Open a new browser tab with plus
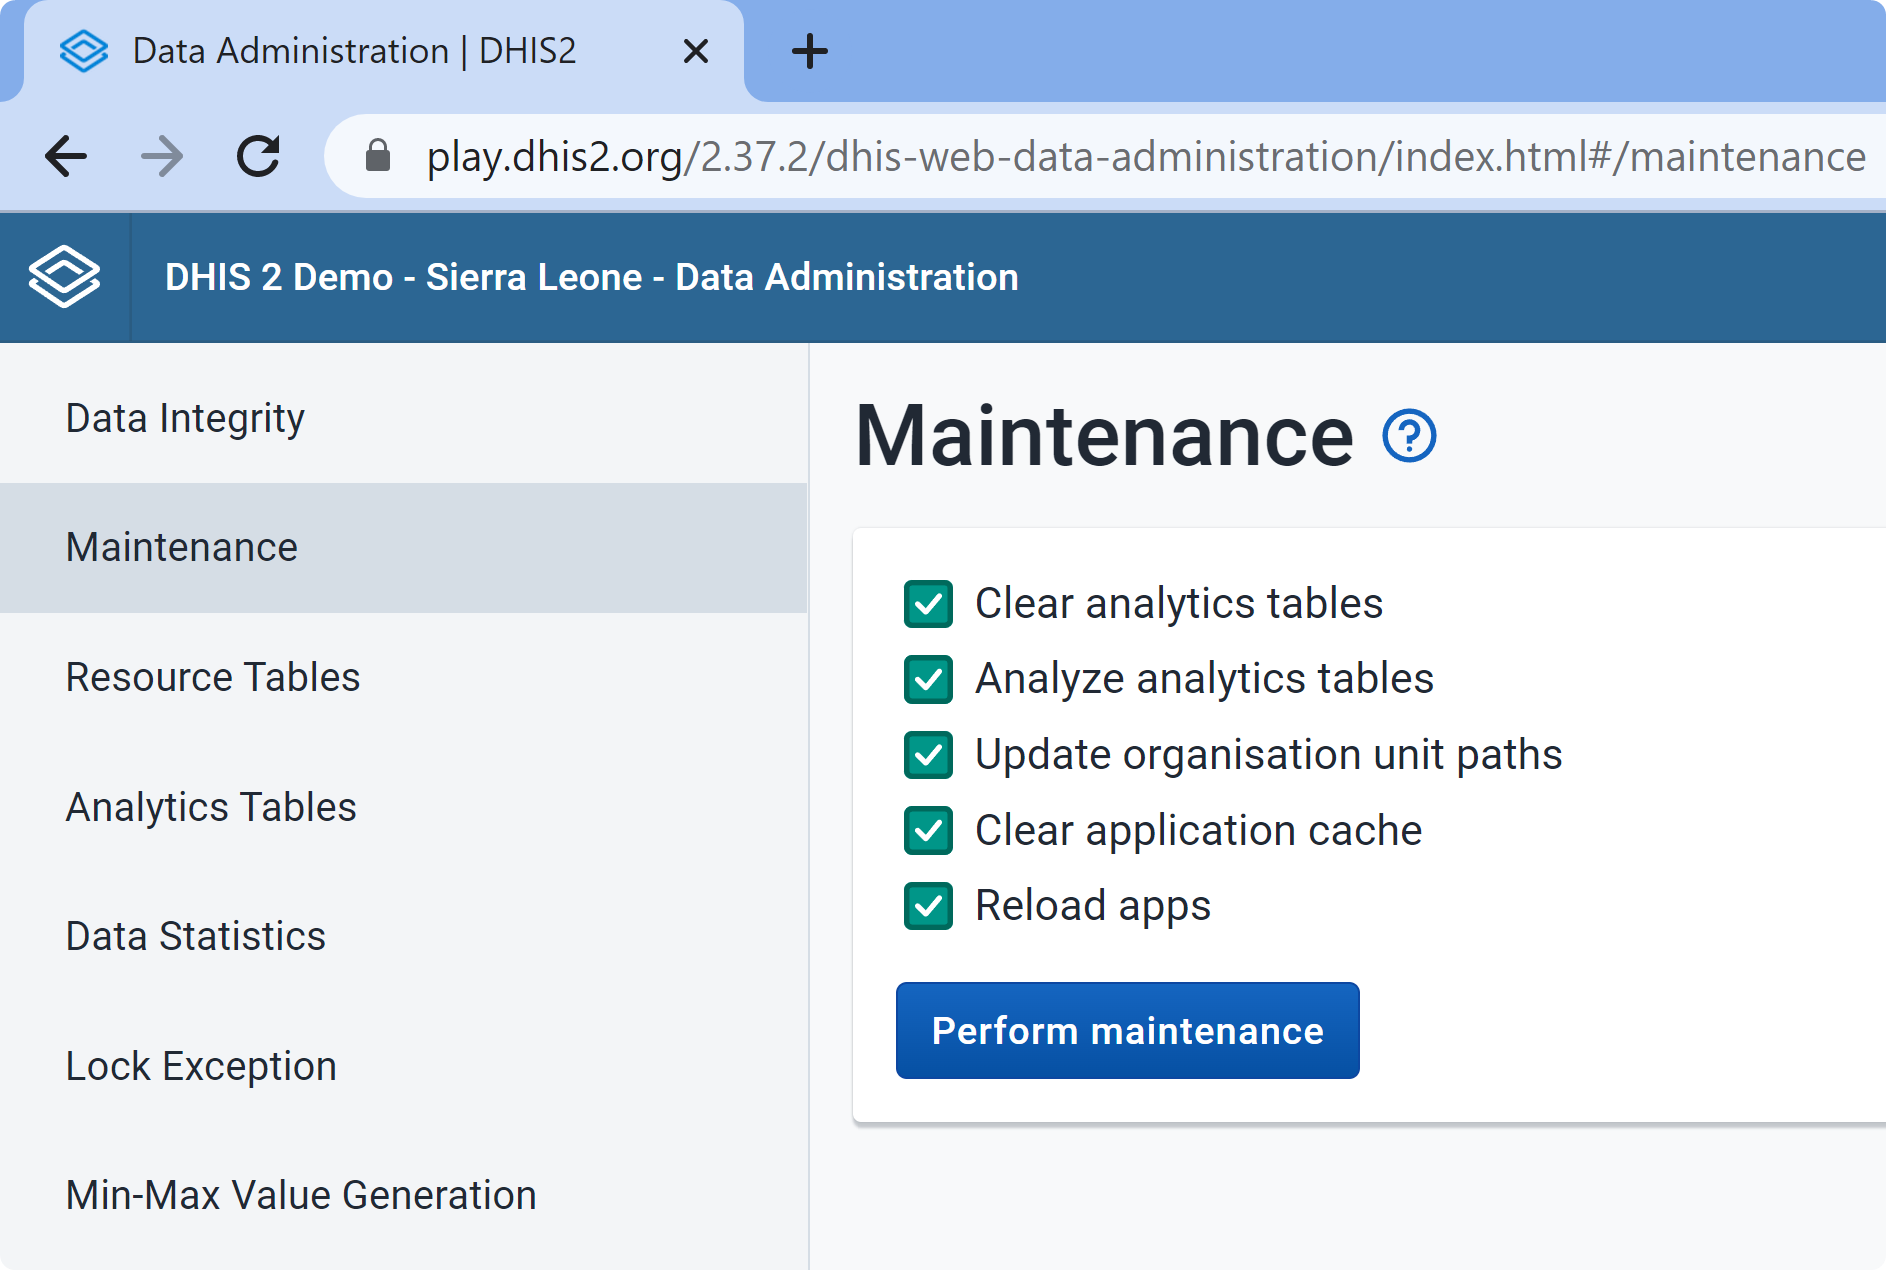 pos(809,51)
